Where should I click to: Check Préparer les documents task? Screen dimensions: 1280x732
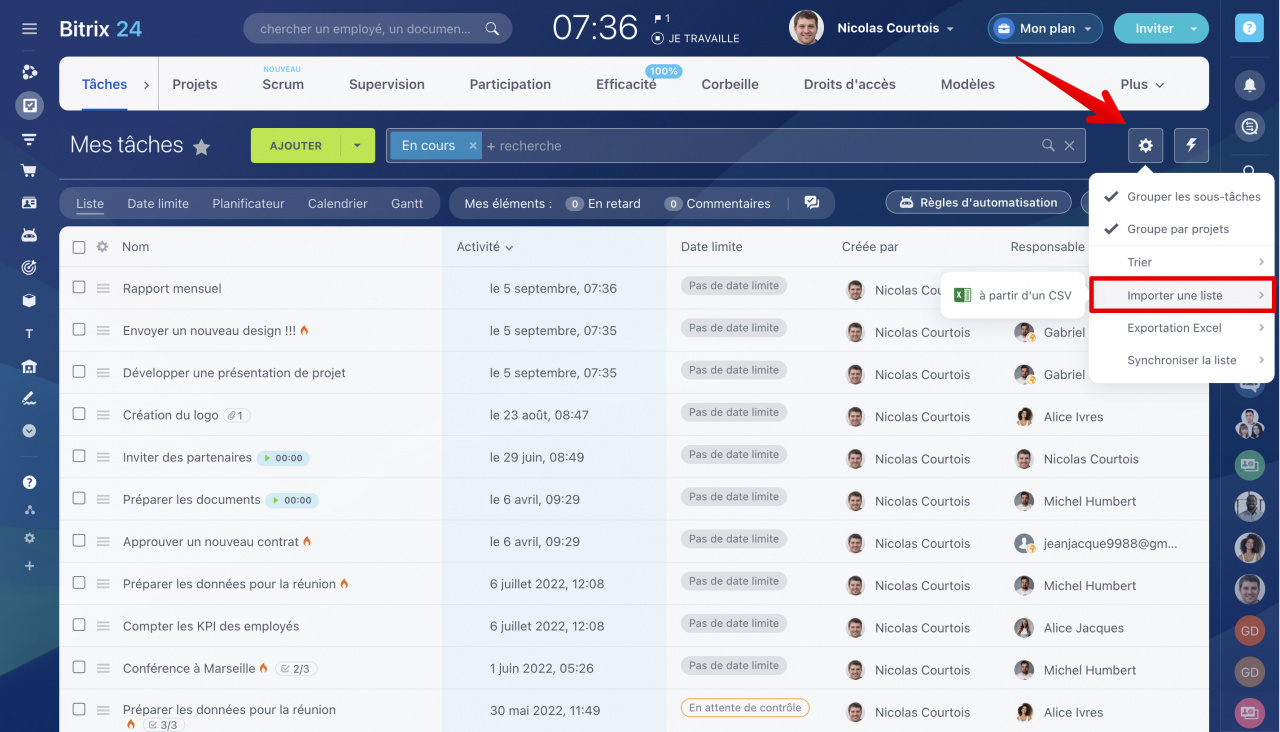tap(79, 497)
